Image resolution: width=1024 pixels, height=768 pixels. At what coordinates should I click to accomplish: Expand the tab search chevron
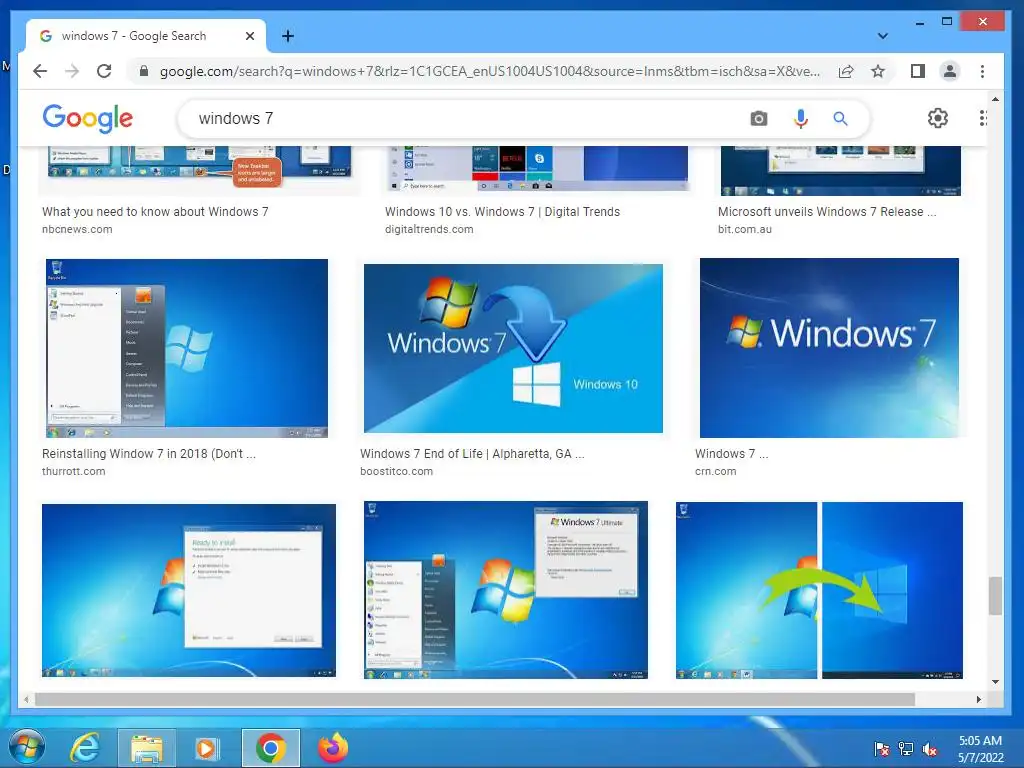coord(882,36)
